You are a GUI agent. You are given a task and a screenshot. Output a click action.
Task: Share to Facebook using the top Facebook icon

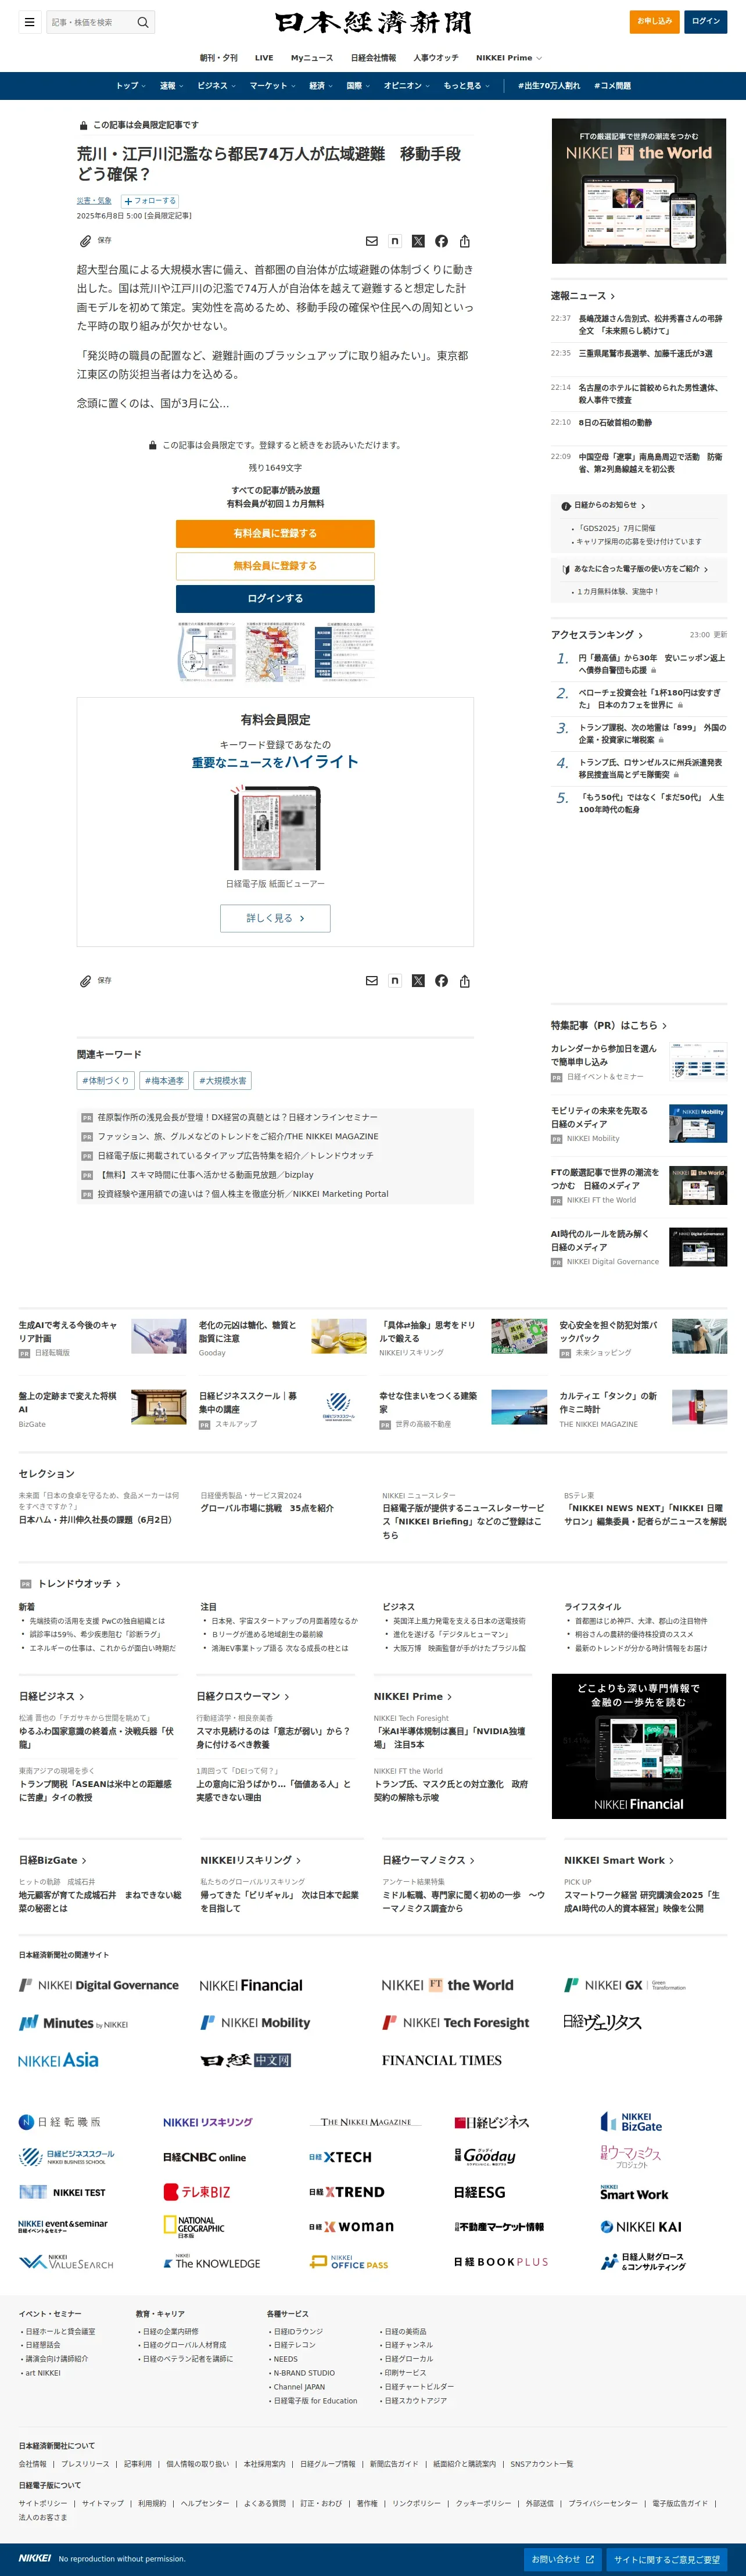coord(441,241)
